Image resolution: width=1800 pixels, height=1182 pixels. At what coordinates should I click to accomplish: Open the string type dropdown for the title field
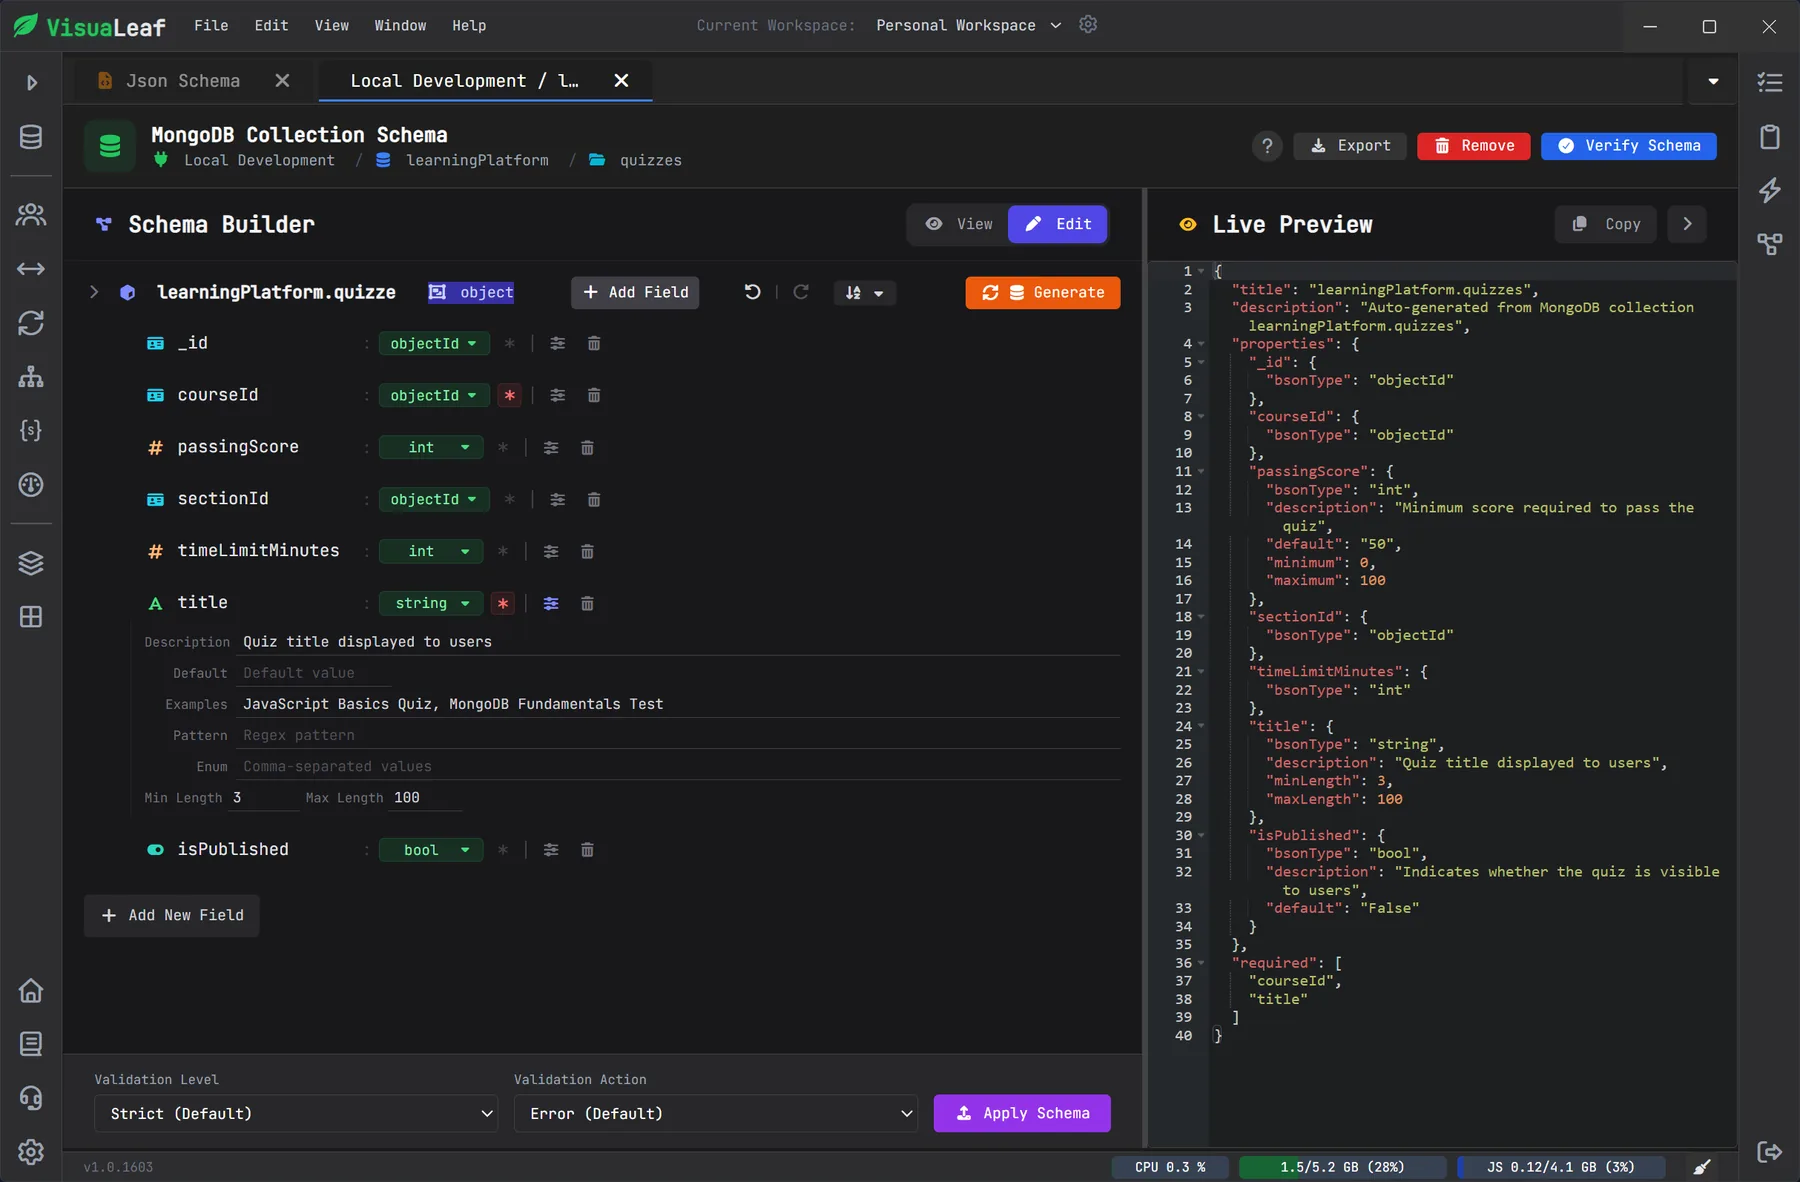431,603
